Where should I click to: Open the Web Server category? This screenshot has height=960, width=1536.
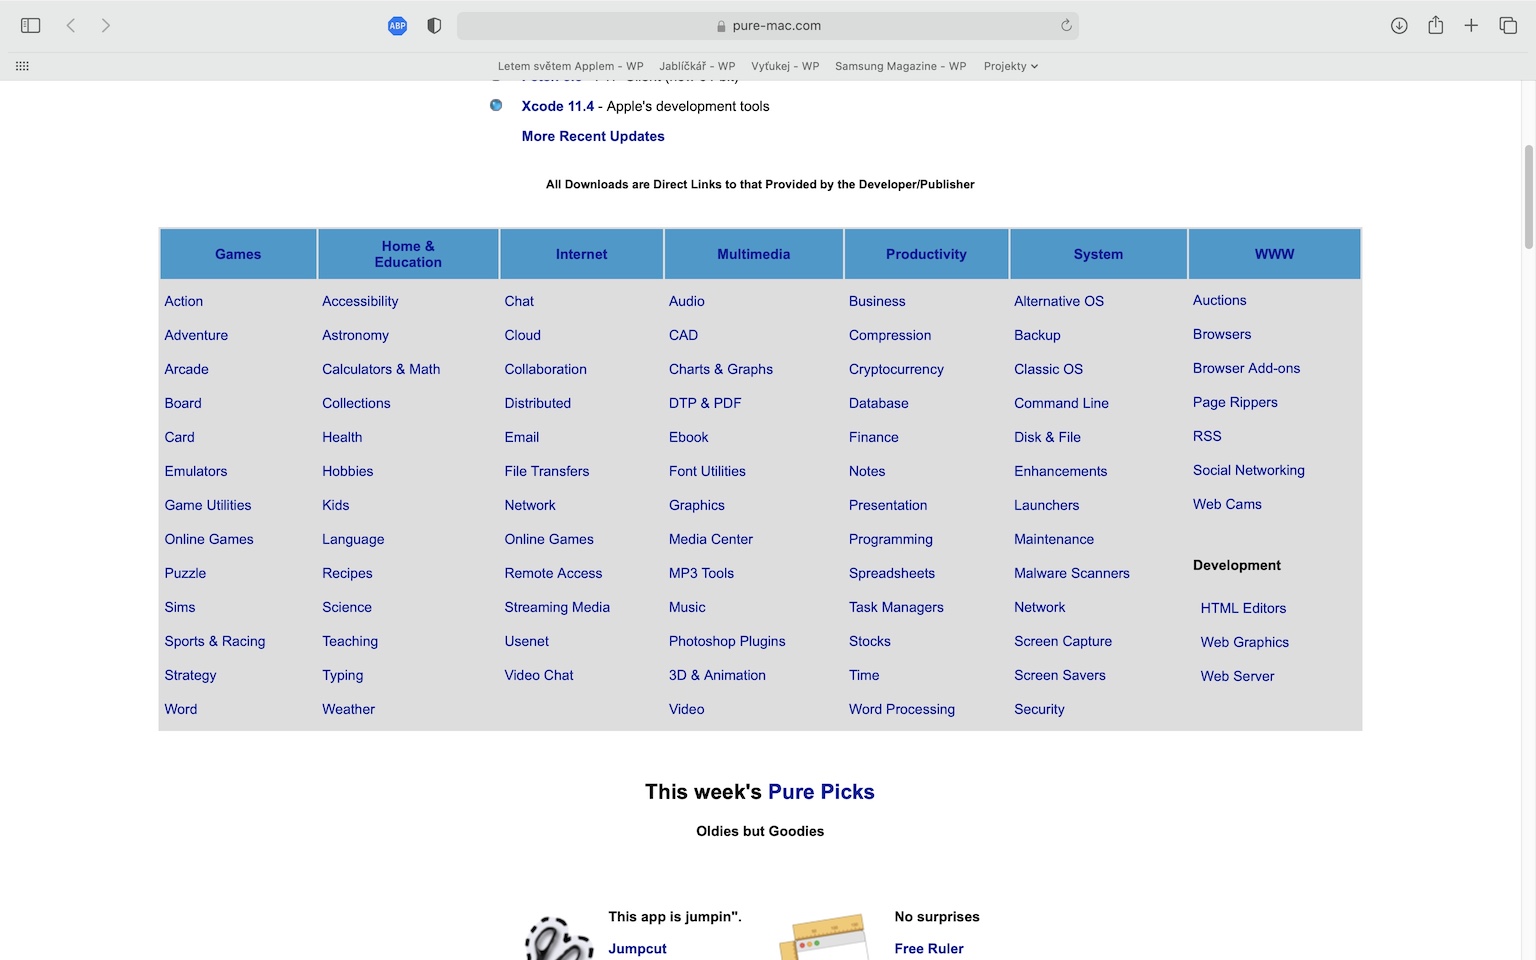(x=1237, y=676)
